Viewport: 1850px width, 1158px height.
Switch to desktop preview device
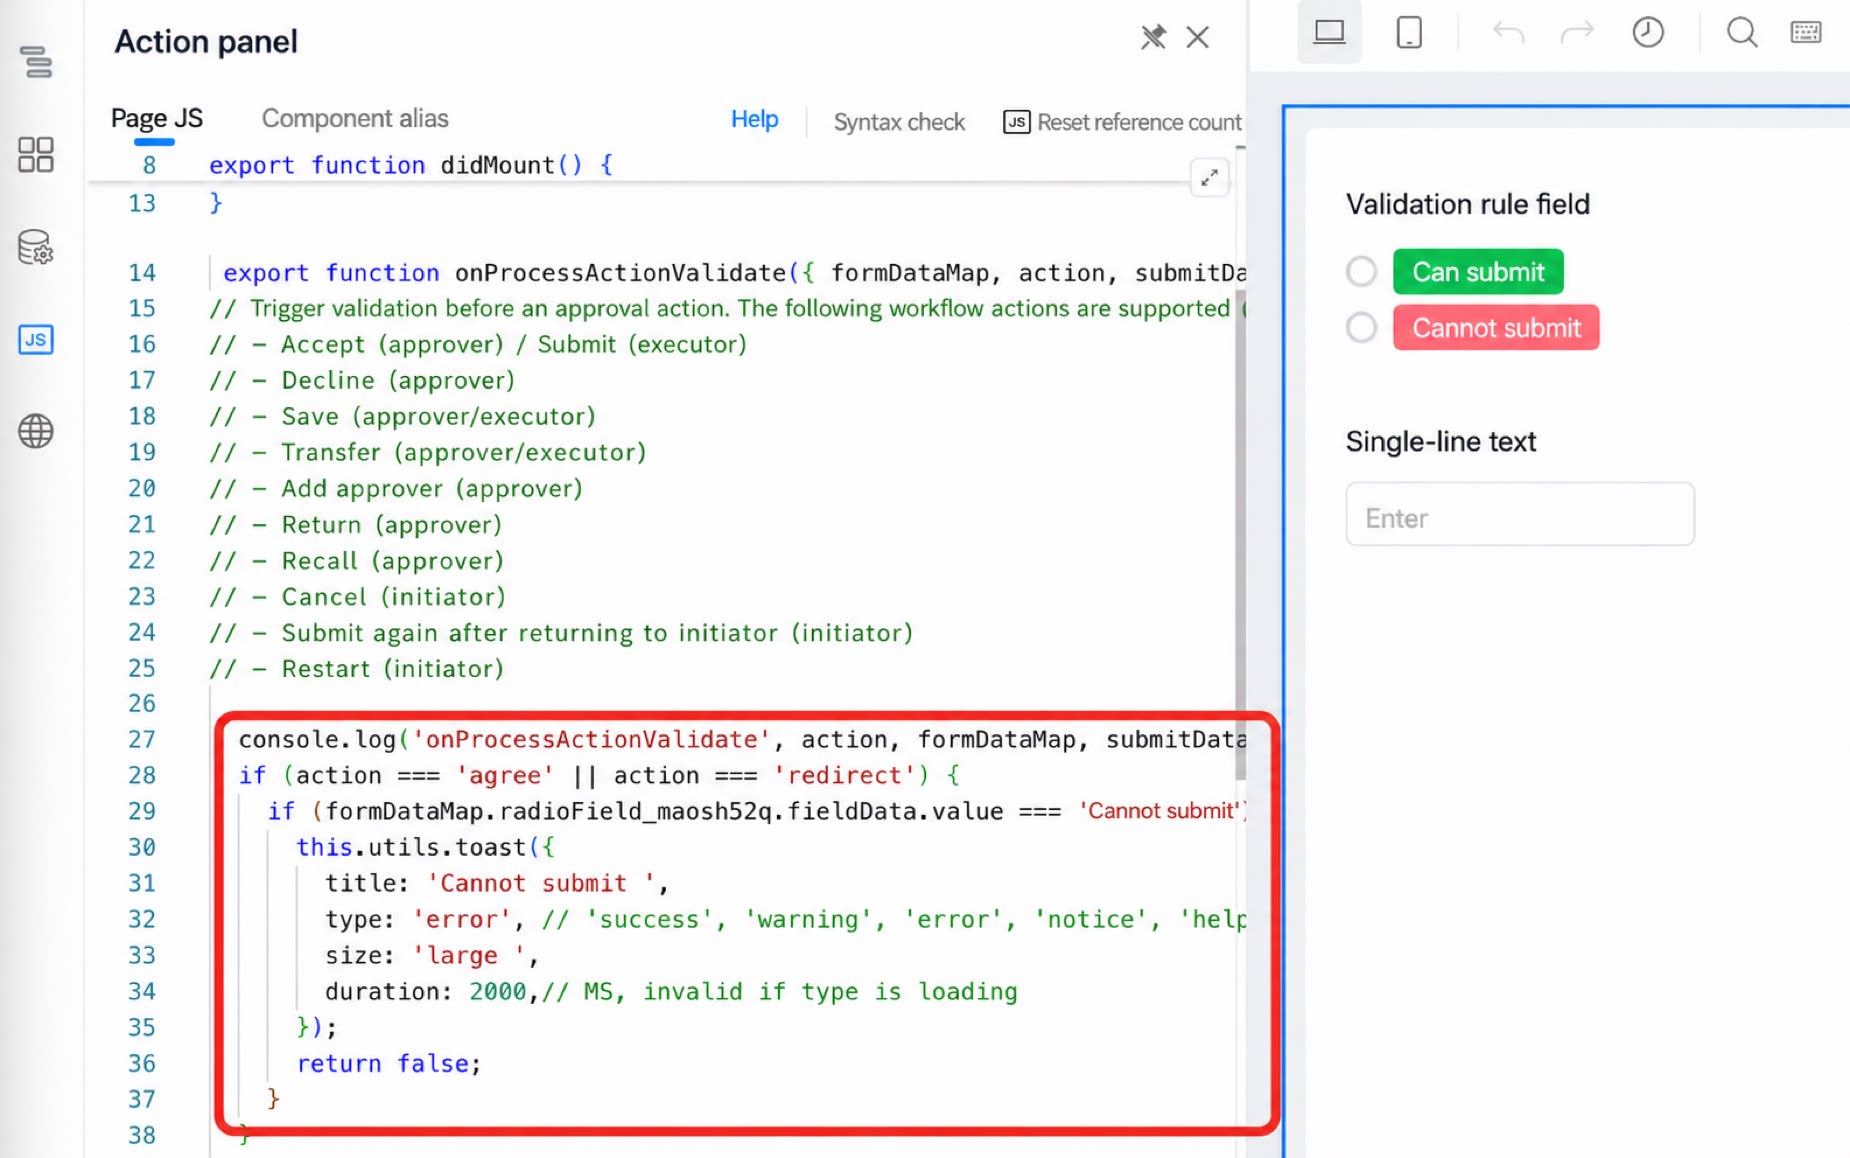[x=1329, y=32]
